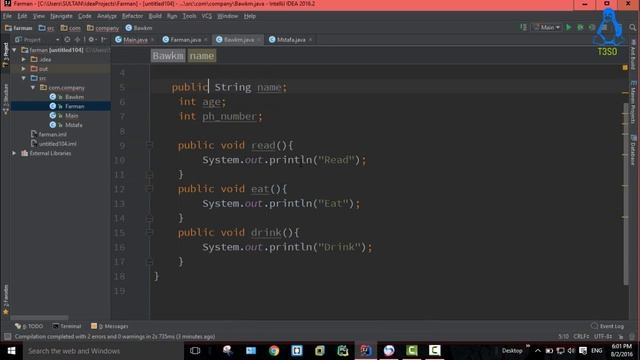640x360 pixels.
Task: Expand the out folder node
Action: [x=24, y=69]
